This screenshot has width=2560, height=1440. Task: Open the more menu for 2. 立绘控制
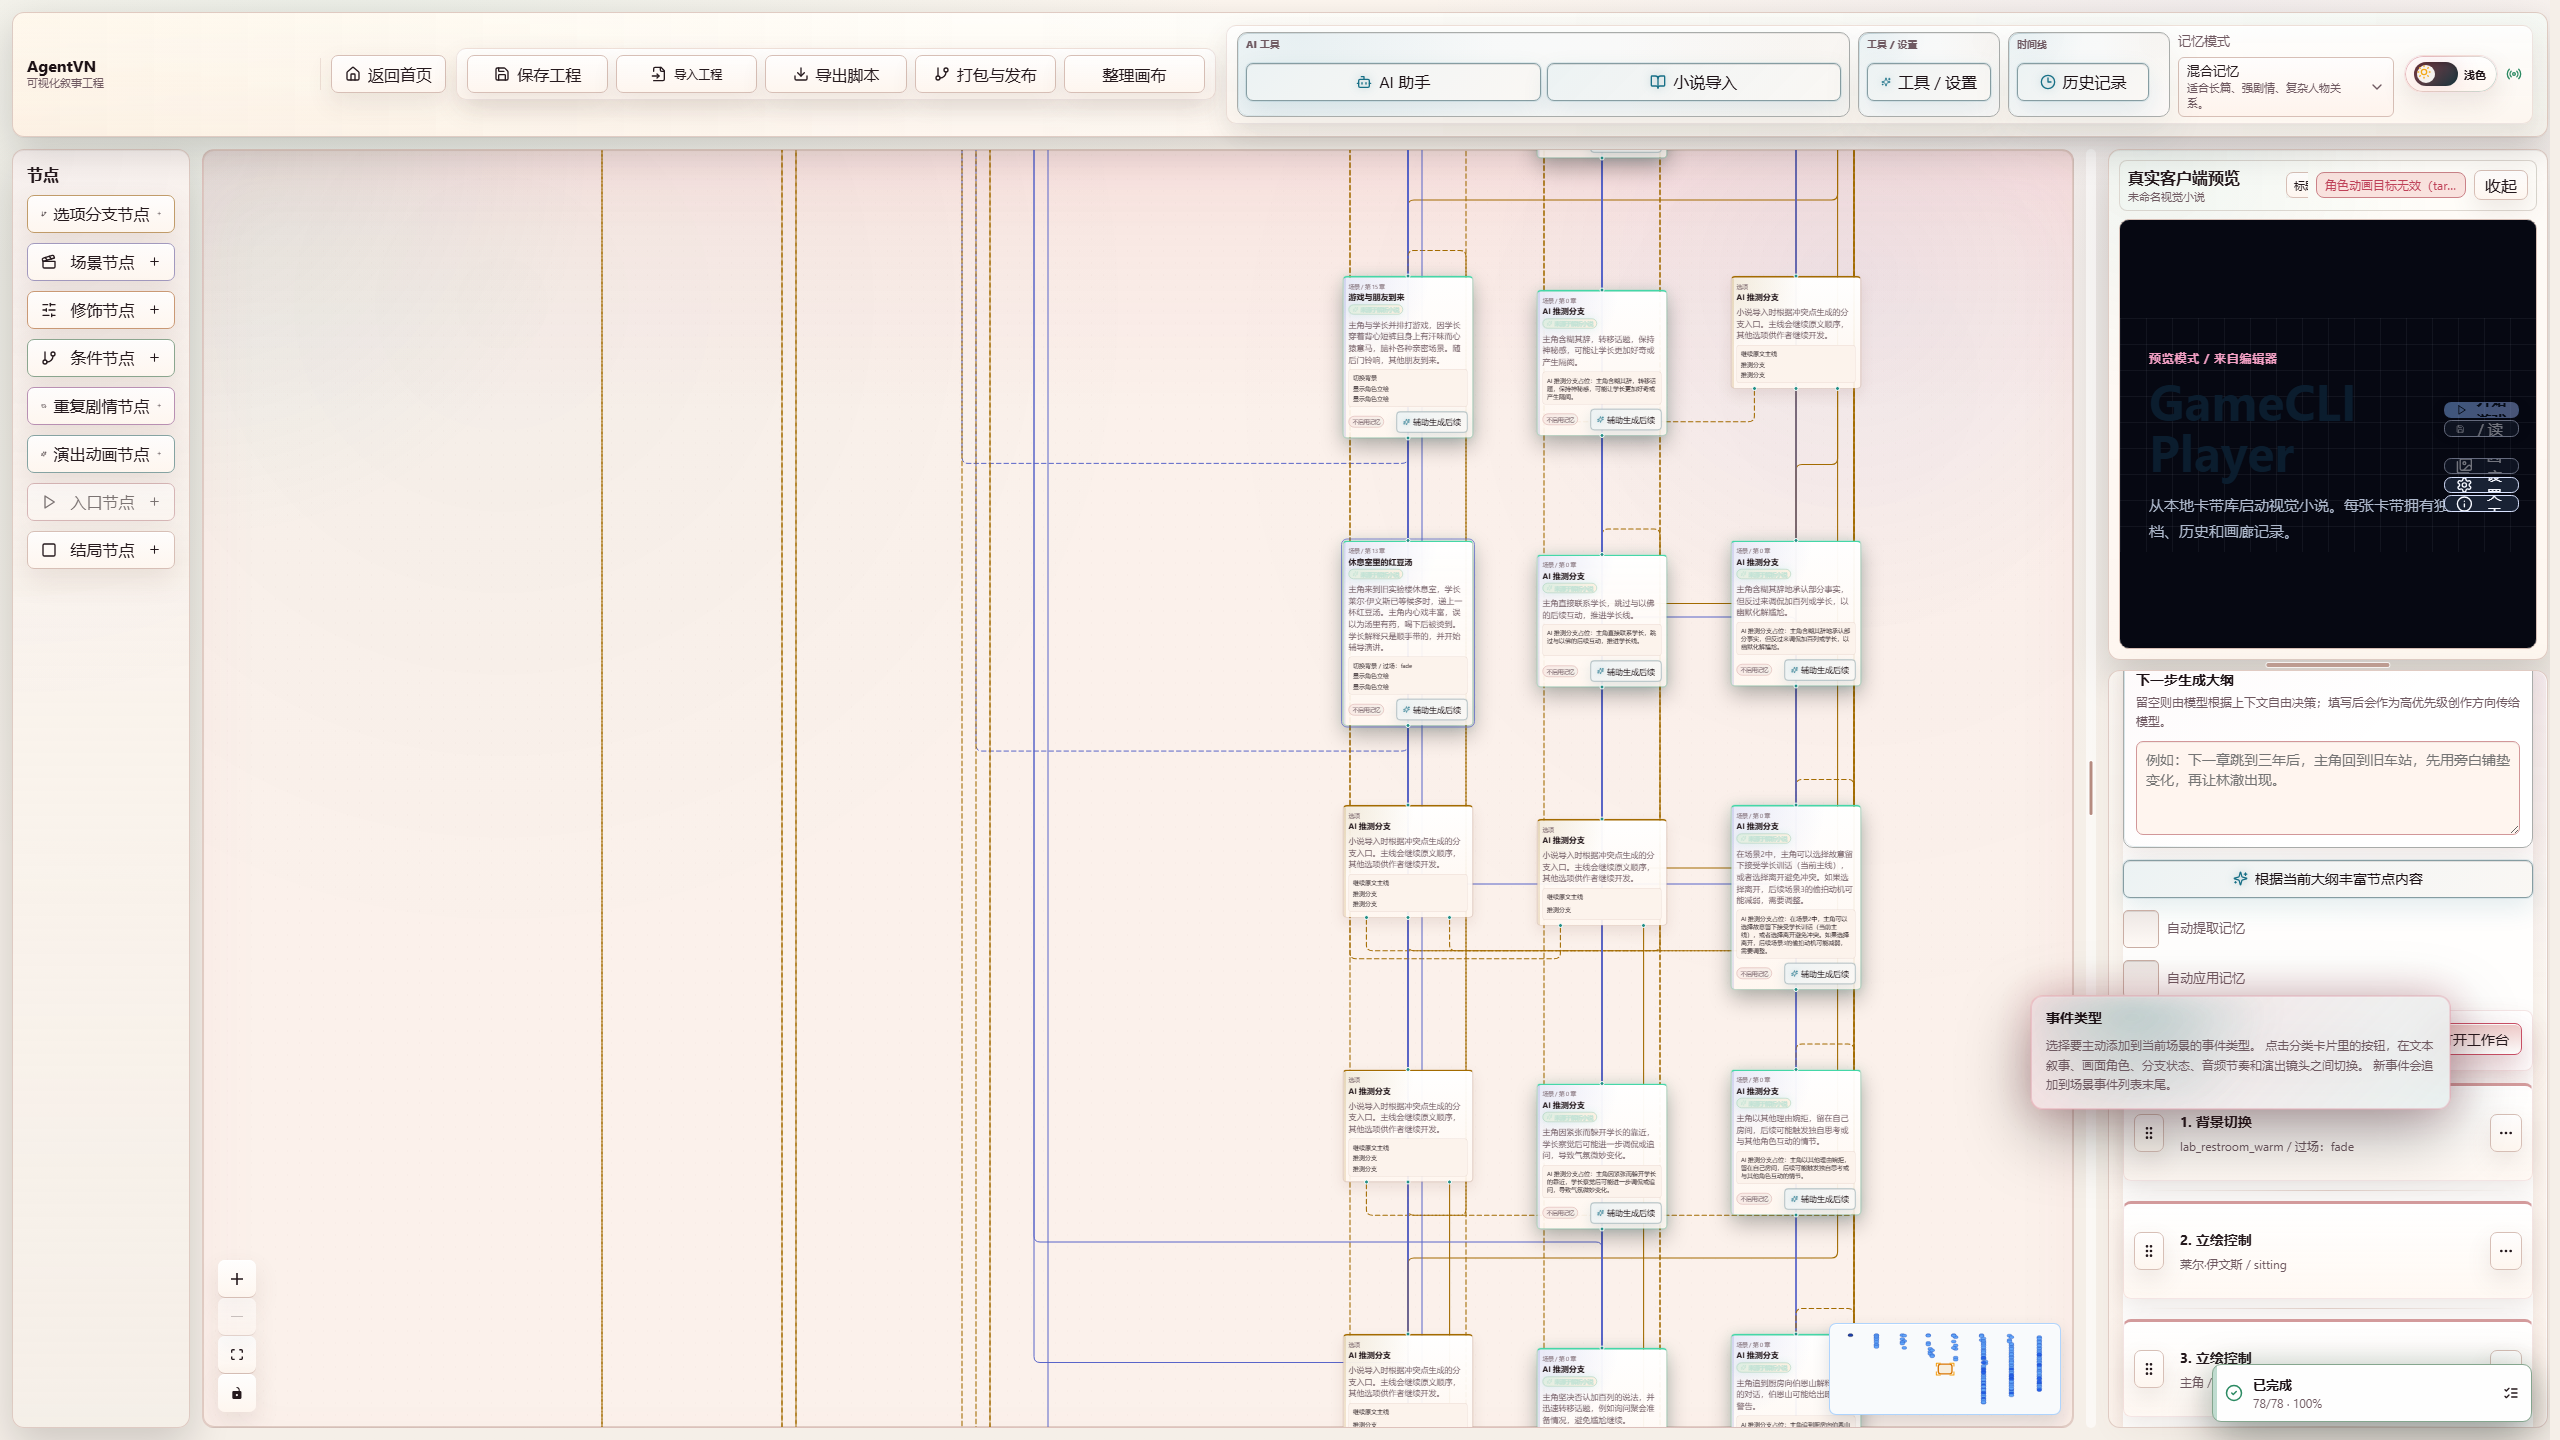point(2506,1251)
